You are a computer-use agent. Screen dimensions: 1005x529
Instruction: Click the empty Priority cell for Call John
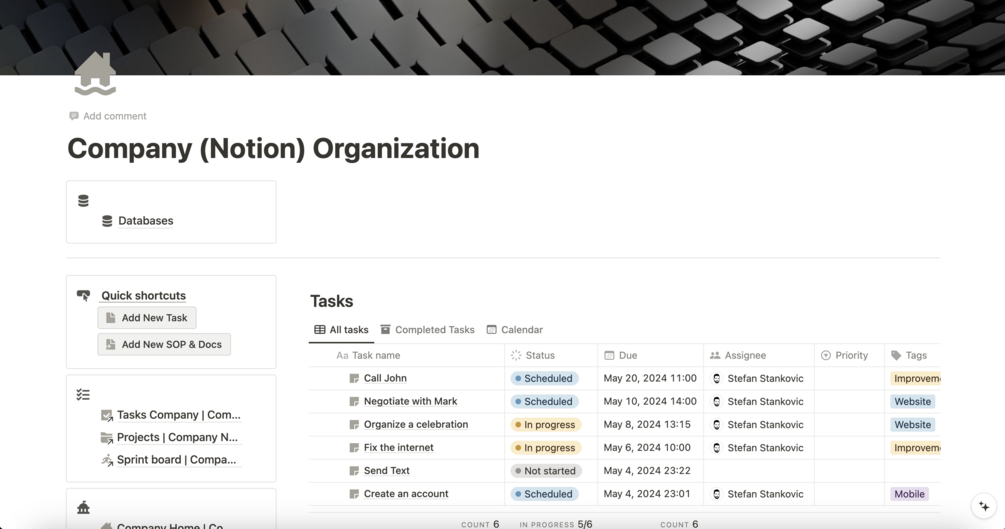[849, 378]
